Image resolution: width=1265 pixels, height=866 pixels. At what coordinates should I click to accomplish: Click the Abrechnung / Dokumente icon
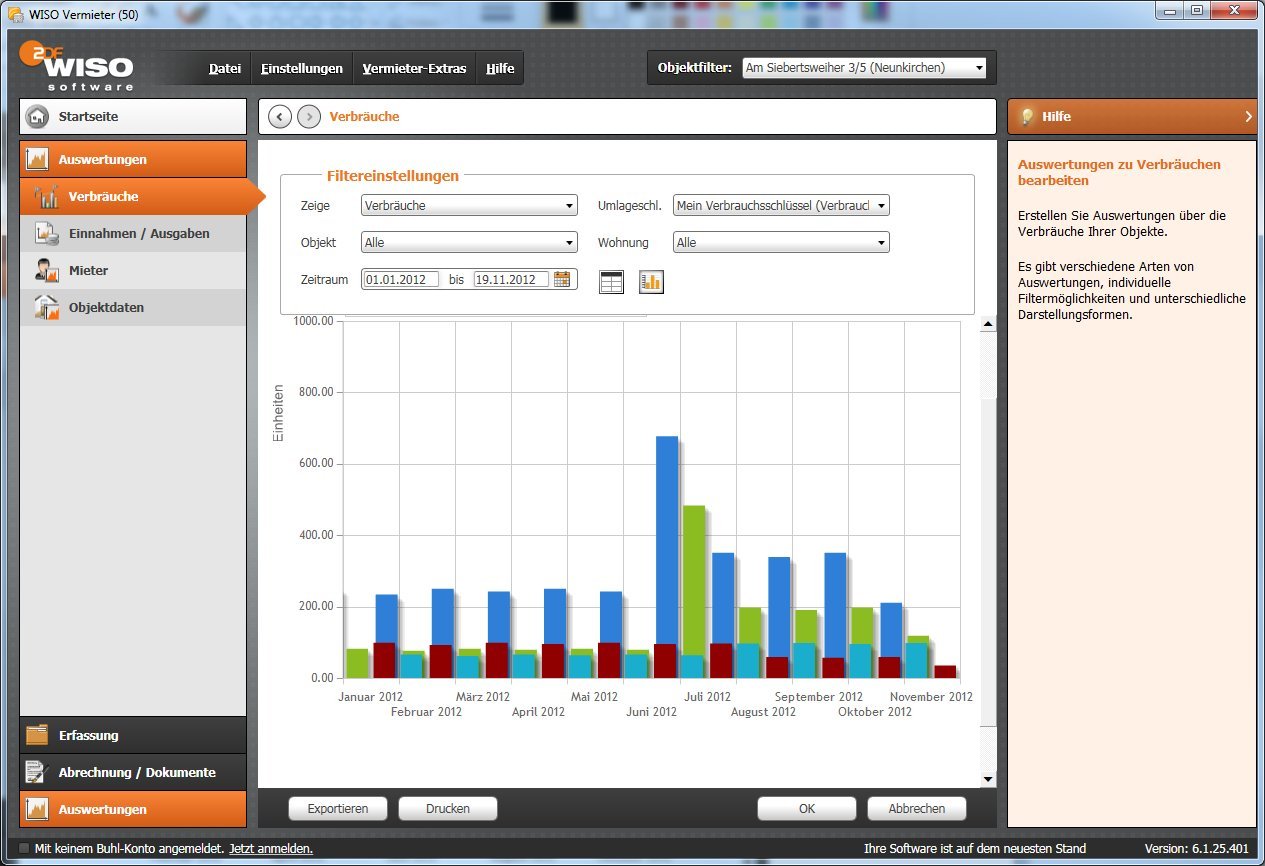pyautogui.click(x=37, y=772)
